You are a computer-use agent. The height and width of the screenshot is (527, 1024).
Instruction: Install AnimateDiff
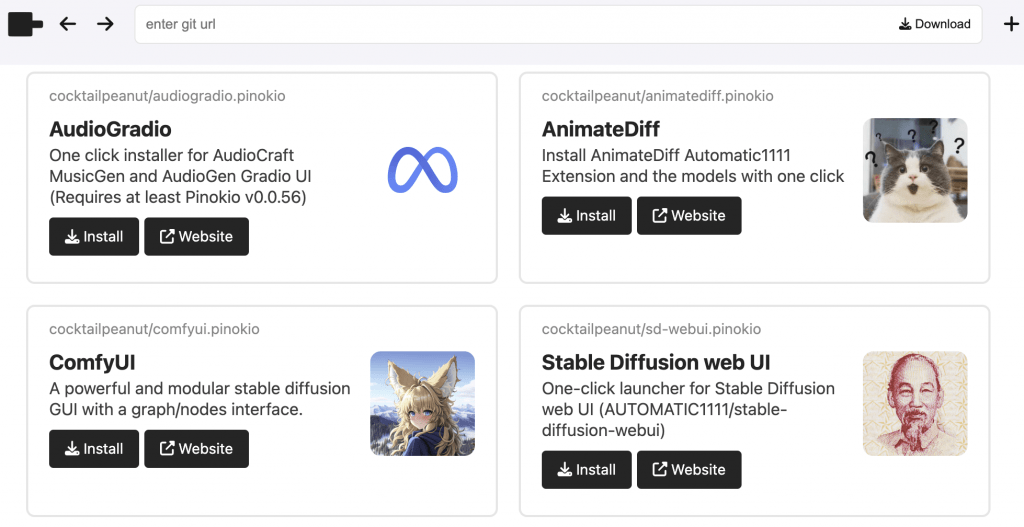point(586,216)
